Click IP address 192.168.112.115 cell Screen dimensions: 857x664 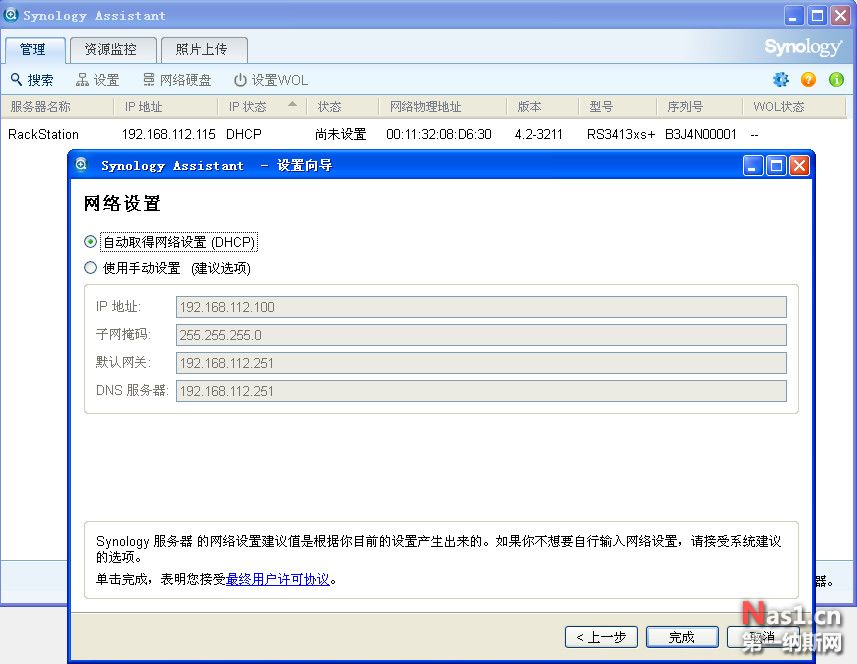[x=168, y=134]
